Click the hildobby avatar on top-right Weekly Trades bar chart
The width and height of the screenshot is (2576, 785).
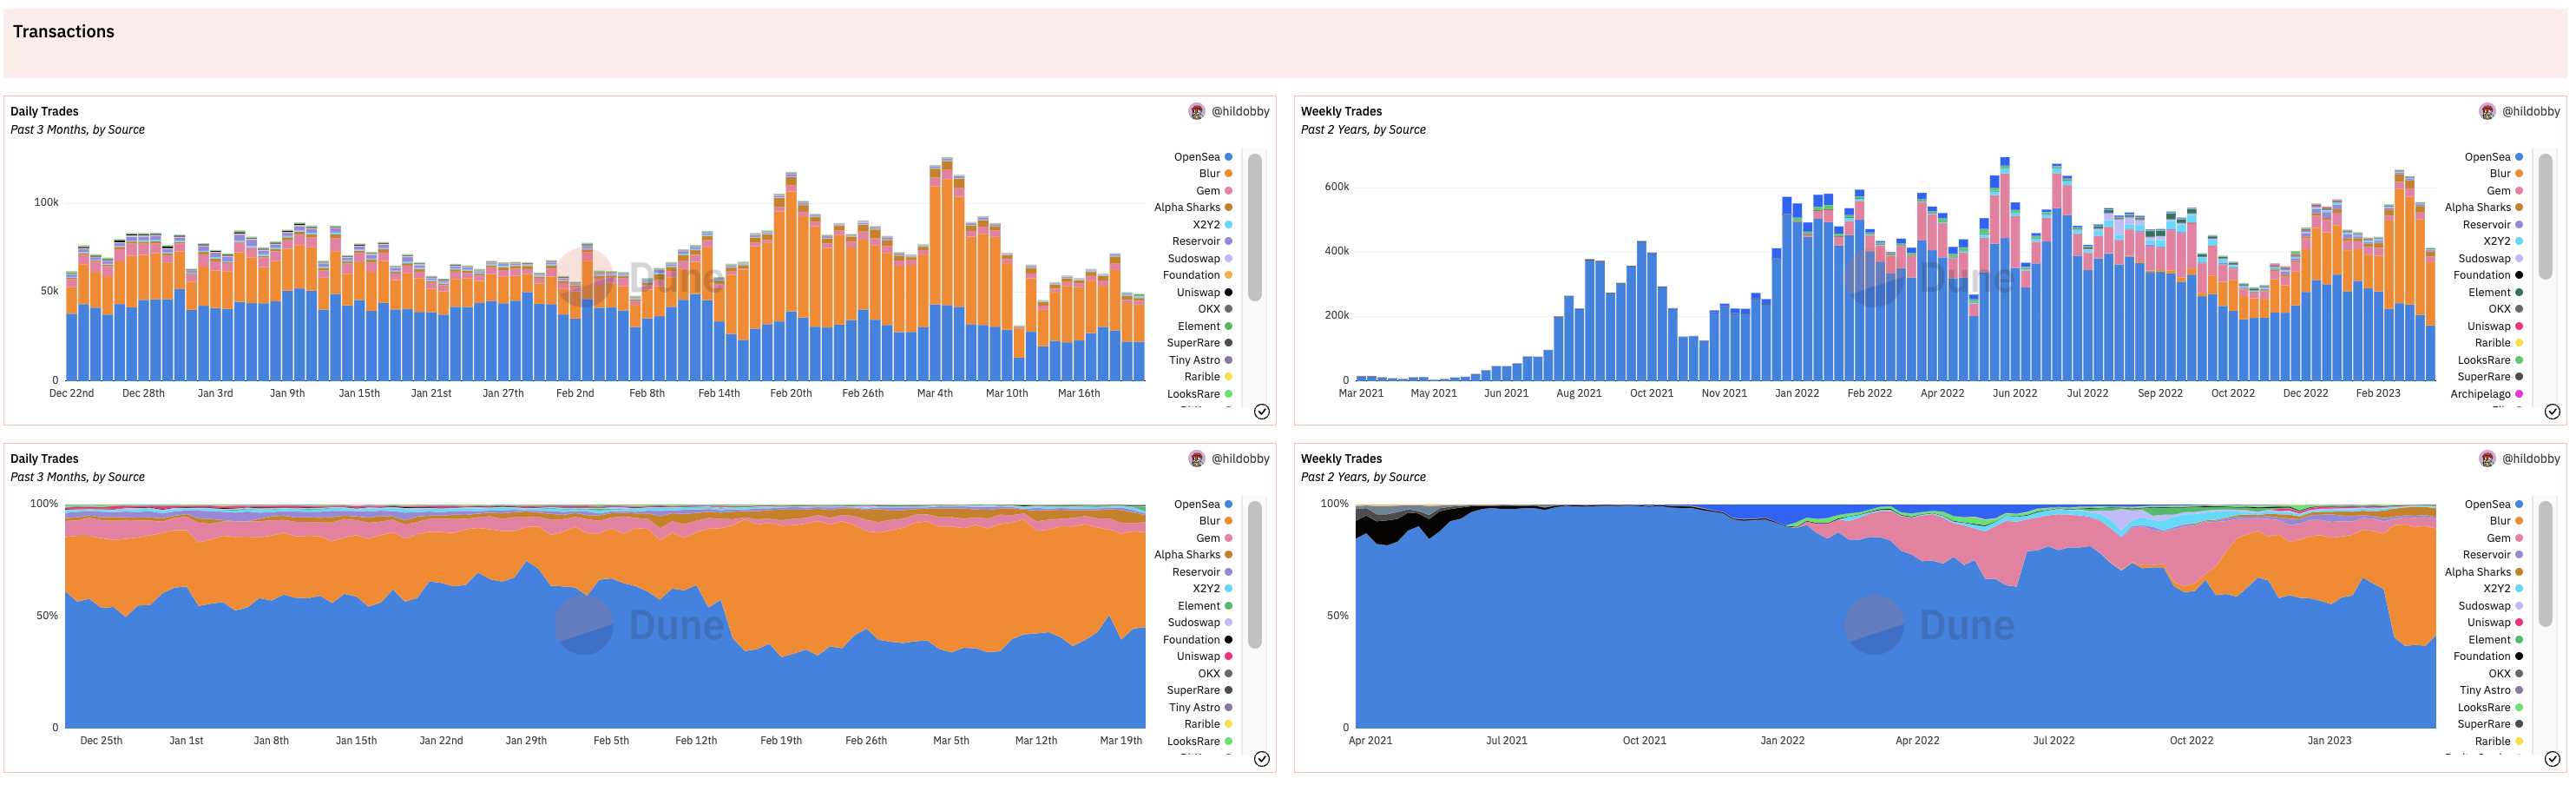click(x=2486, y=111)
